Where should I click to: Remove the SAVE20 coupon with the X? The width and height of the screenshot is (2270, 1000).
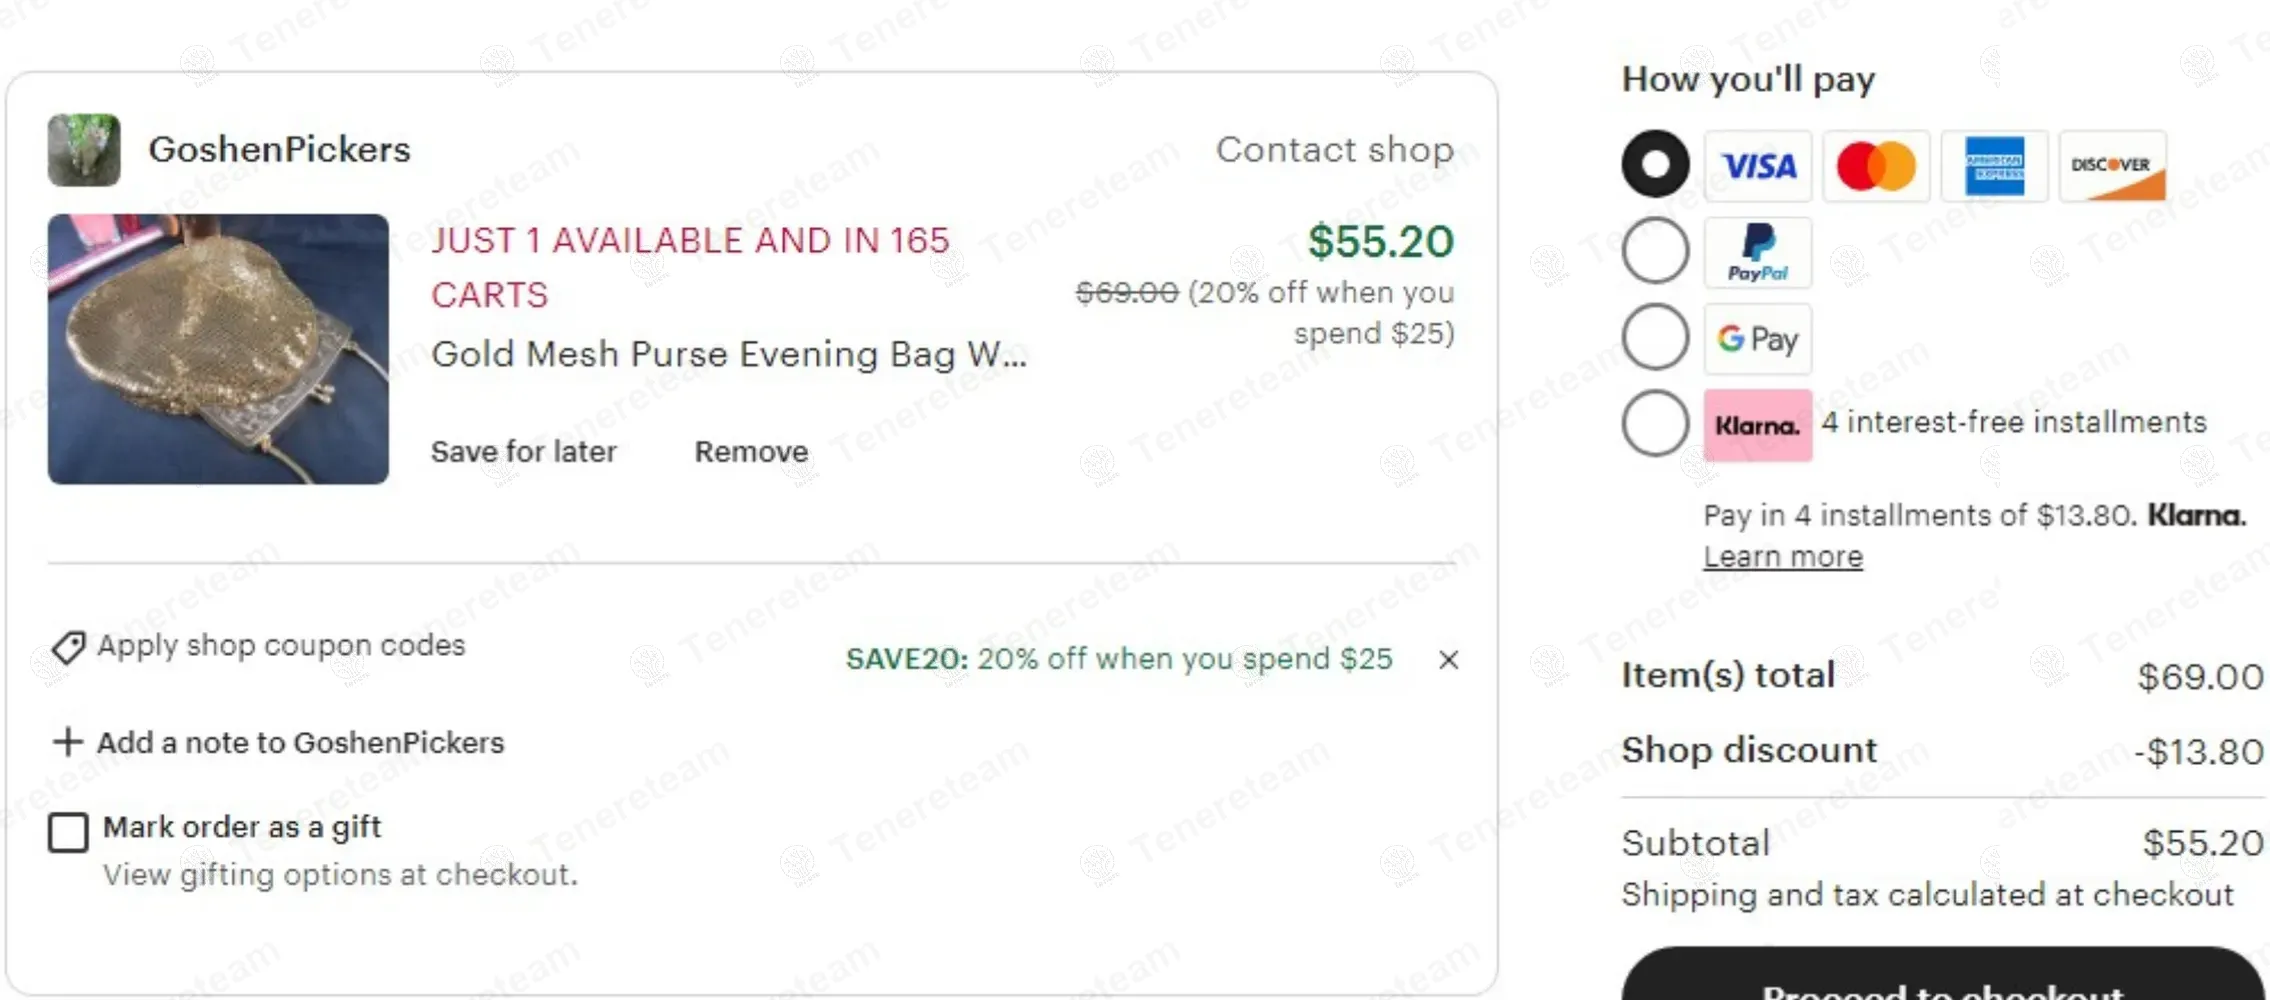[1448, 660]
